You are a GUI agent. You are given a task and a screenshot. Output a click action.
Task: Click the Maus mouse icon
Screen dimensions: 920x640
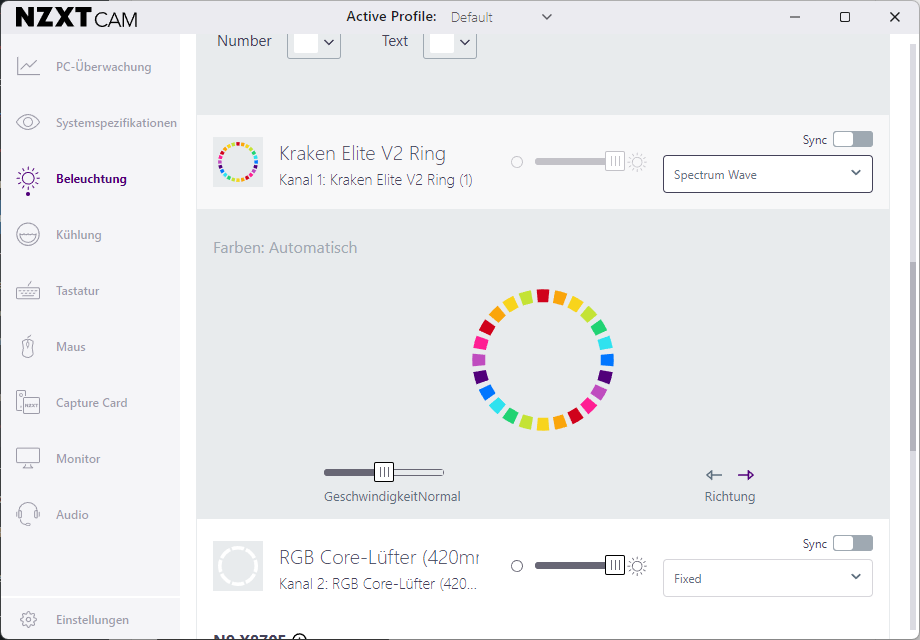click(x=28, y=347)
